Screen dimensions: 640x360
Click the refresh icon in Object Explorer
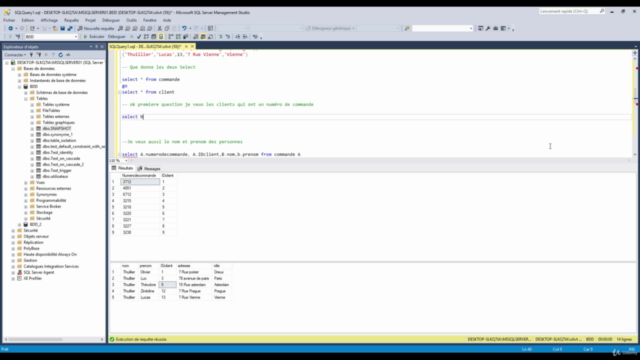pyautogui.click(x=60, y=55)
